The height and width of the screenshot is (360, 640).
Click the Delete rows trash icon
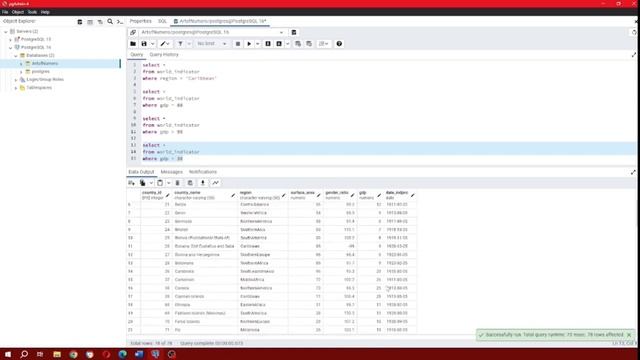[178, 183]
